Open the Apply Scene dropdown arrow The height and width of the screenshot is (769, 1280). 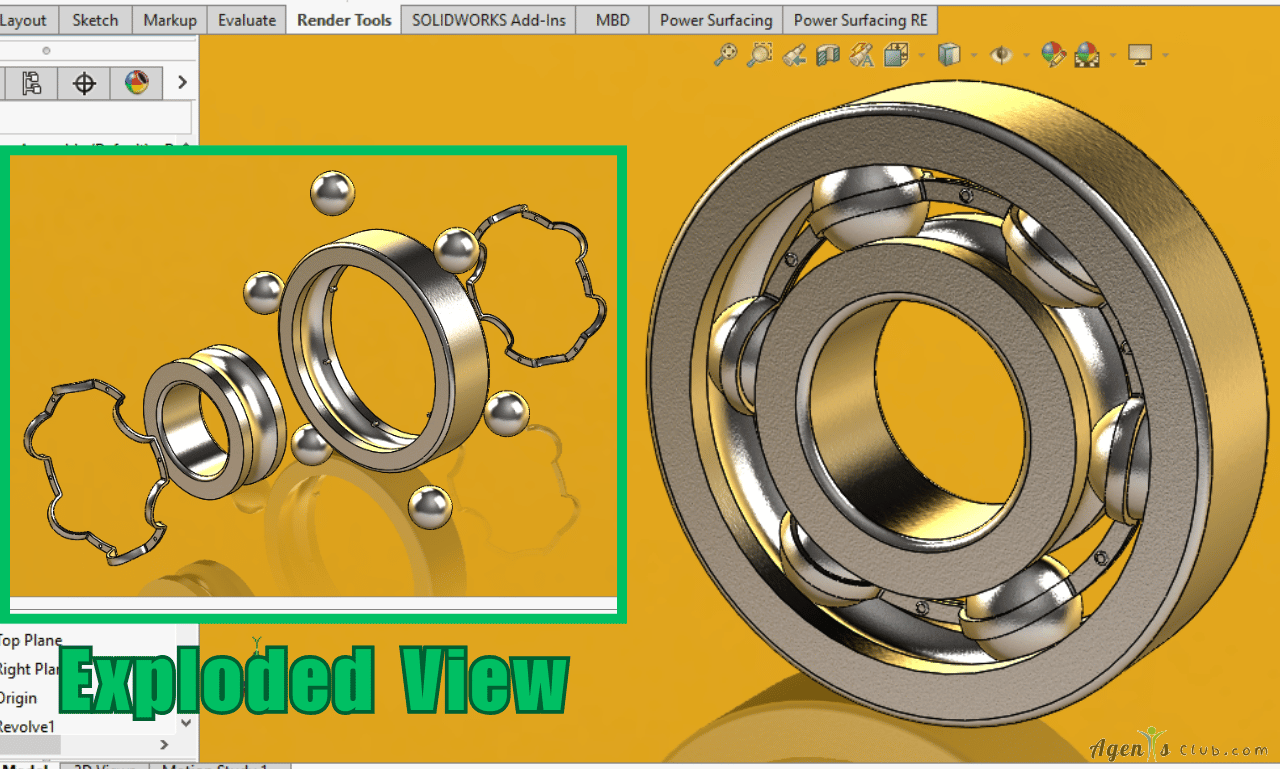1112,55
